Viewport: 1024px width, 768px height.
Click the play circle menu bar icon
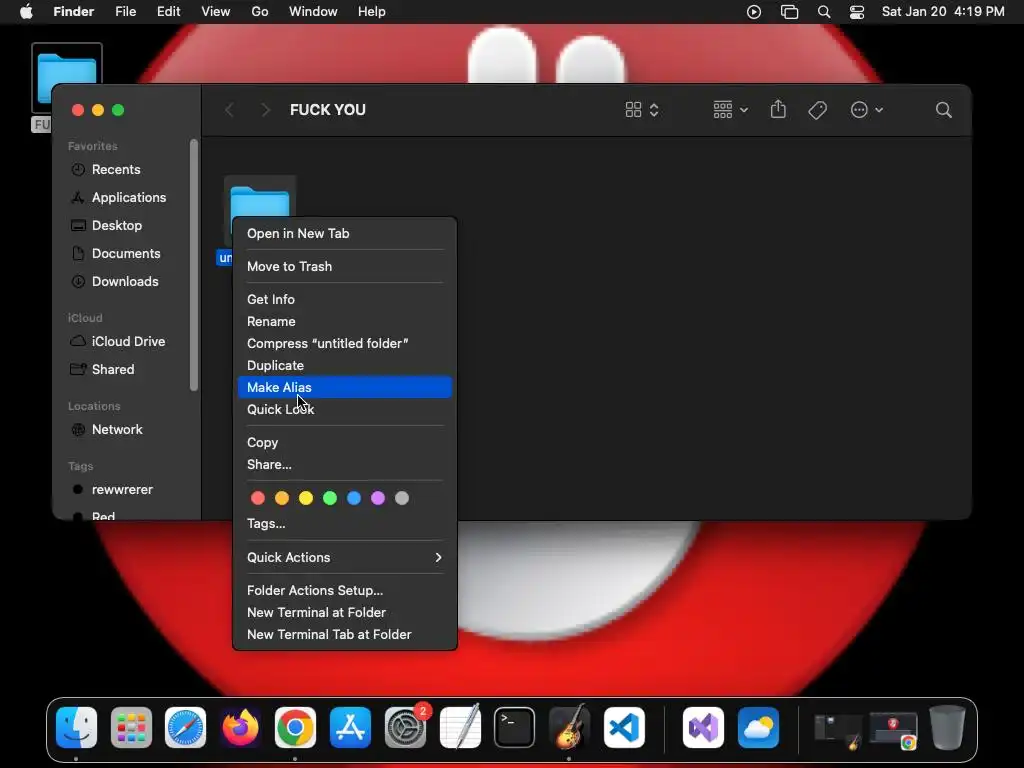[754, 12]
